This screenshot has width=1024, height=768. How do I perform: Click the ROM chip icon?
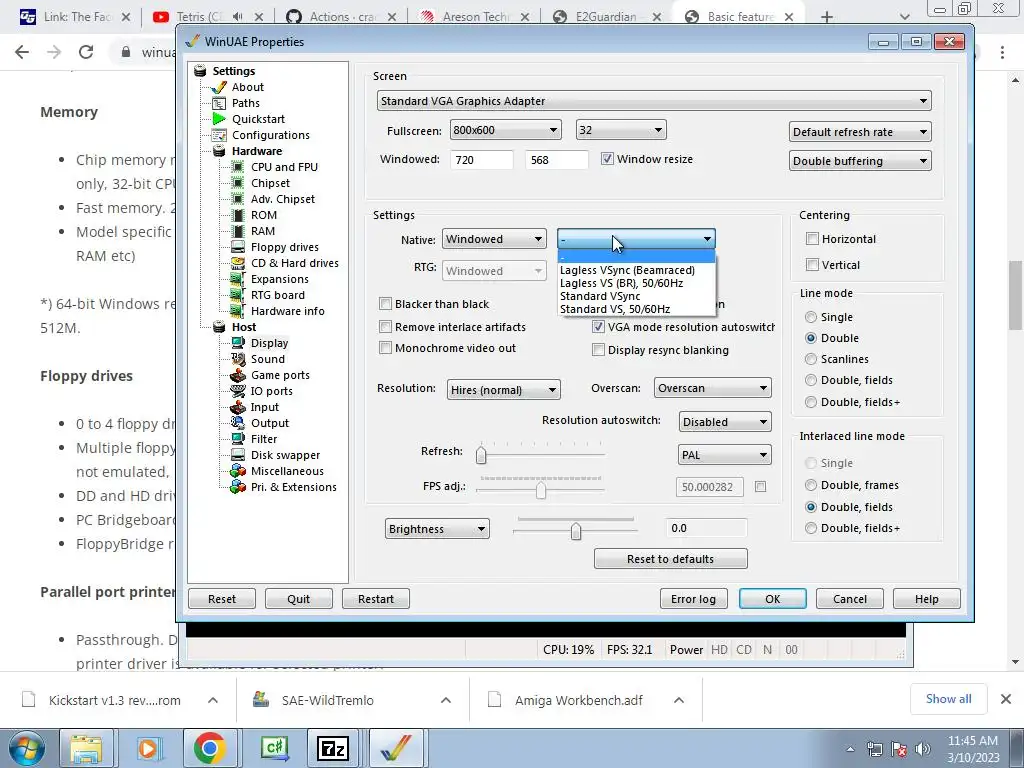click(x=238, y=215)
